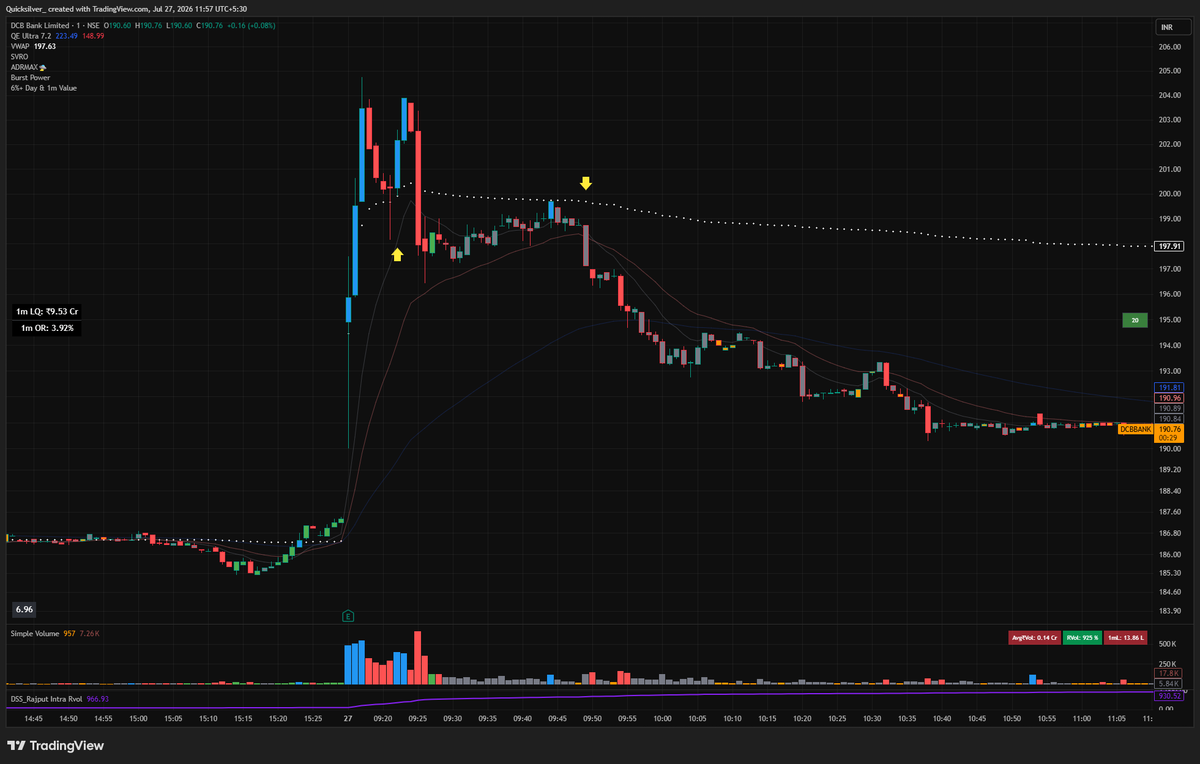Image resolution: width=1200 pixels, height=764 pixels.
Task: Click the 1m LQ ₹9.53 Cr label
Action: (x=47, y=311)
